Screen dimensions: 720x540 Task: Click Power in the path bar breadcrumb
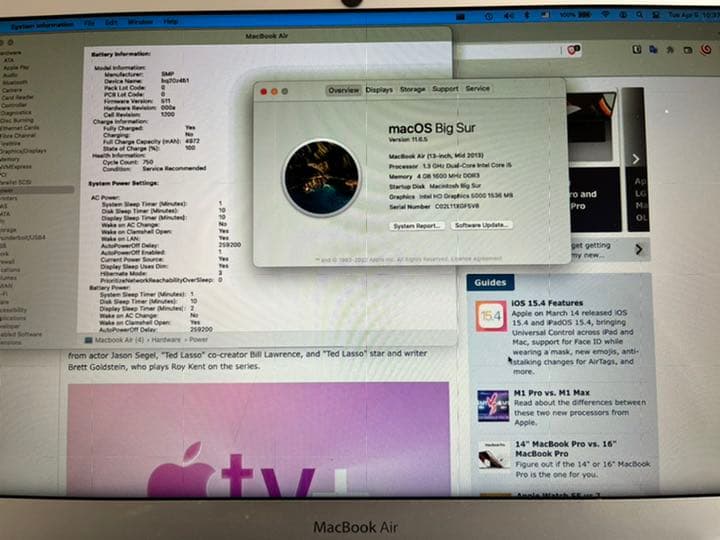(x=198, y=339)
